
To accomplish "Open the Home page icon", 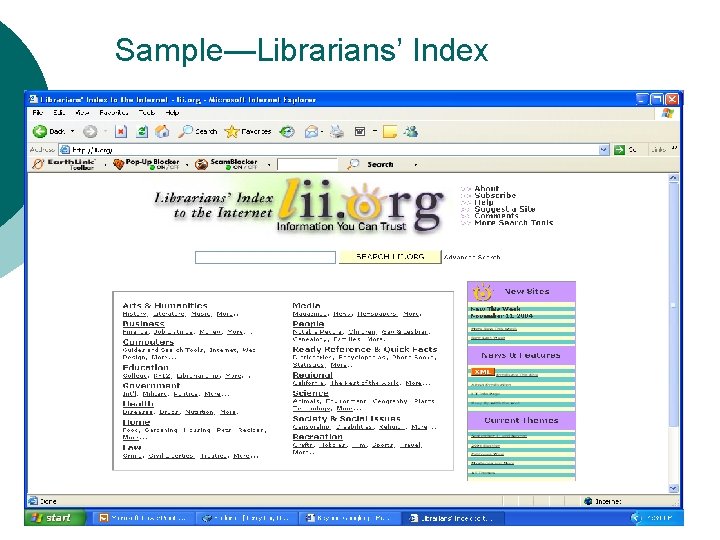I will [x=162, y=132].
